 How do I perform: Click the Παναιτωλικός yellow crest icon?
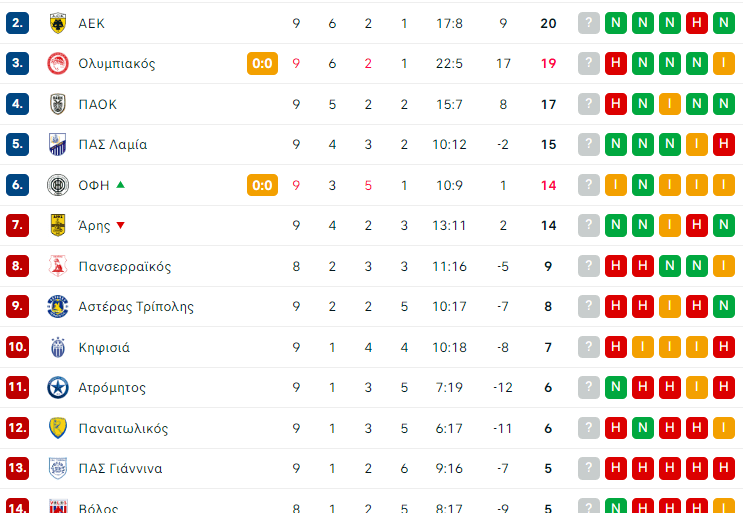click(57, 428)
